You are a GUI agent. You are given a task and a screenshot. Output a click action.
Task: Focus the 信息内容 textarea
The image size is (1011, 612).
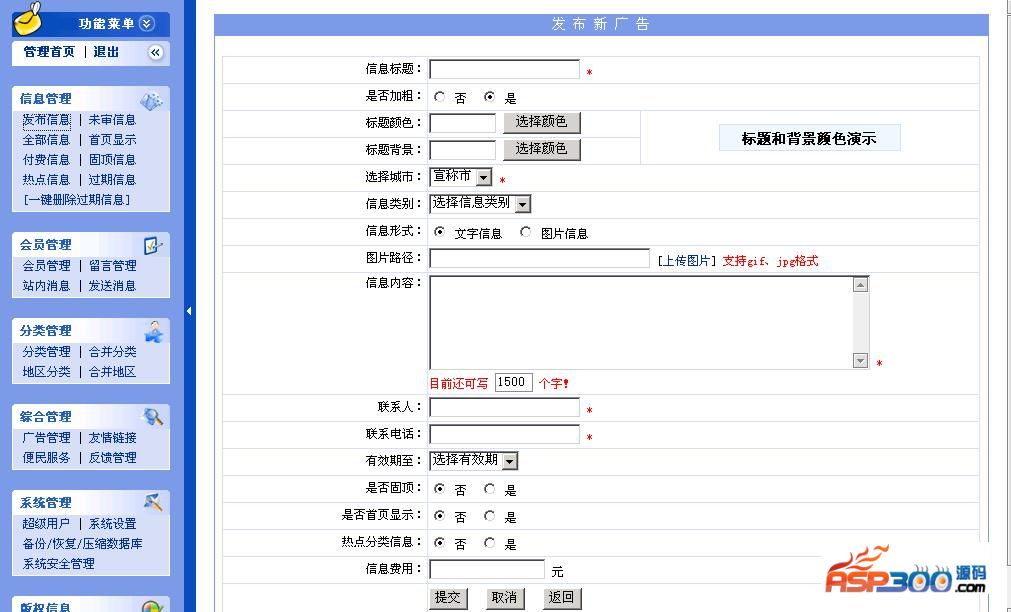tap(649, 322)
